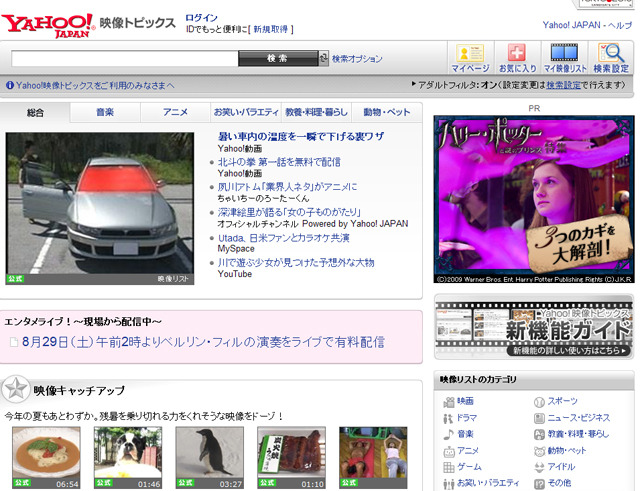Click the その他 category icon
The height and width of the screenshot is (491, 640).
pos(539,484)
